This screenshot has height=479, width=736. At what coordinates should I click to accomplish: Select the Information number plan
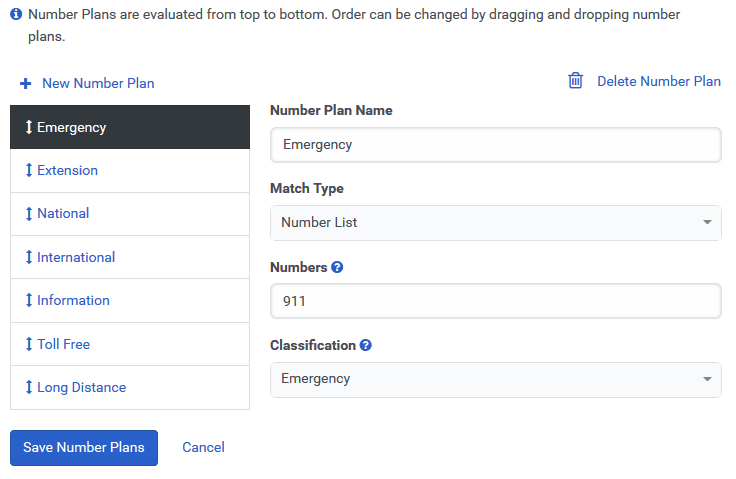pos(73,300)
